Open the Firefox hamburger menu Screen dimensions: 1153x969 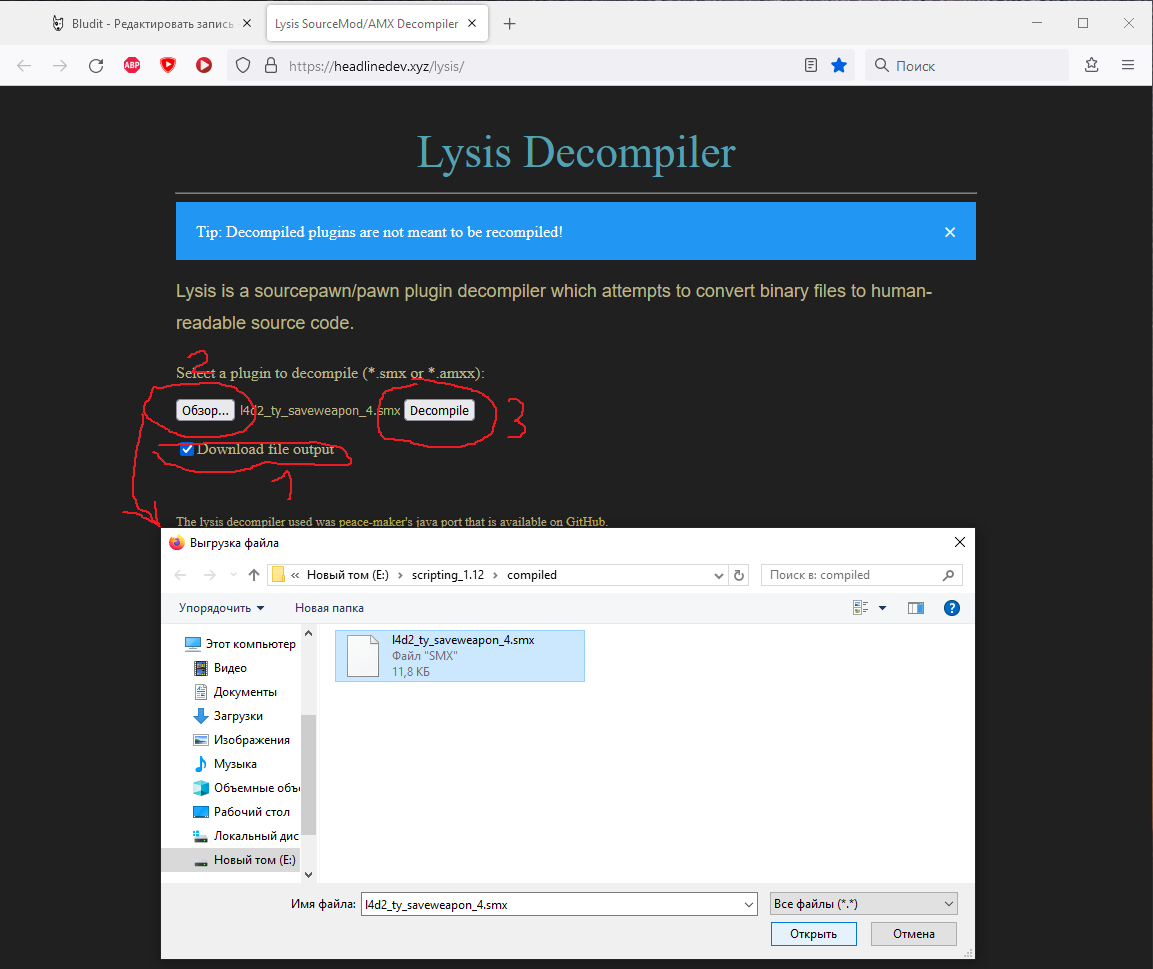[1128, 65]
